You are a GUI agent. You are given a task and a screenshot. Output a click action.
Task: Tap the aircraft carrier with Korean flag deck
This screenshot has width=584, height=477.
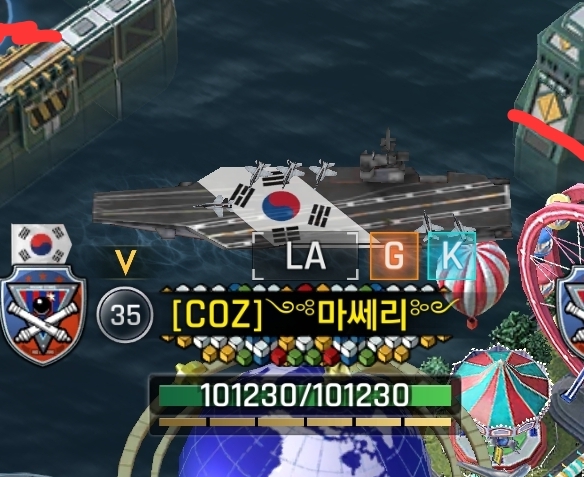[302, 203]
